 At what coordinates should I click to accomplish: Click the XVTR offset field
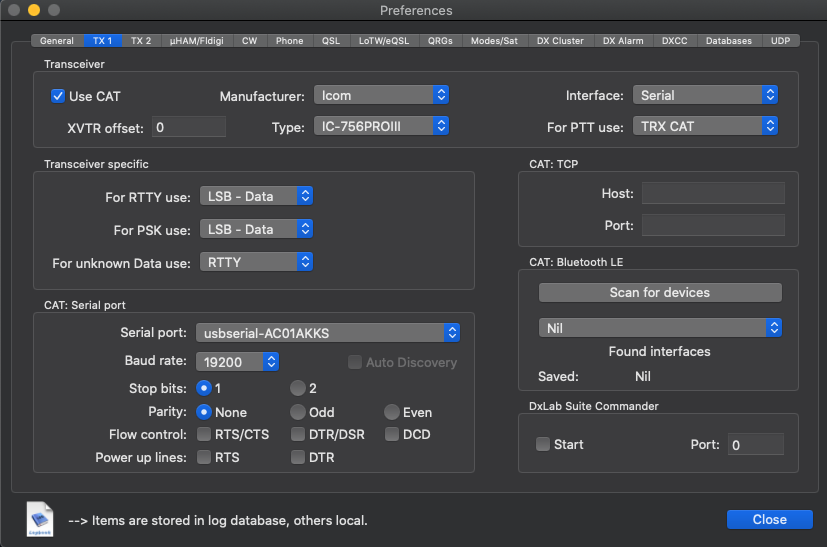[189, 127]
